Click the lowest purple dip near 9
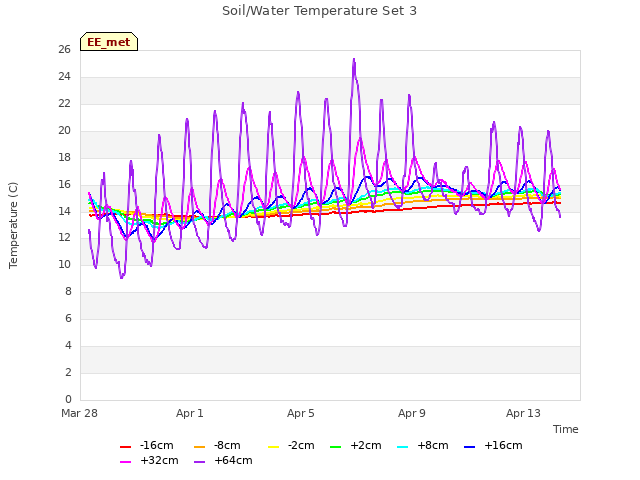640x480 pixels. pos(122,277)
